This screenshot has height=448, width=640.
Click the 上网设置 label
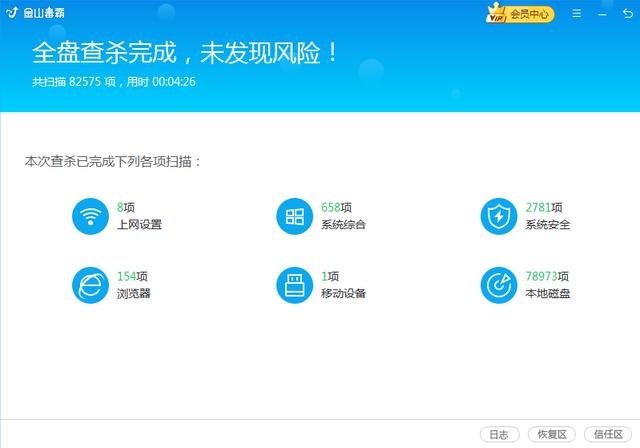coord(140,224)
